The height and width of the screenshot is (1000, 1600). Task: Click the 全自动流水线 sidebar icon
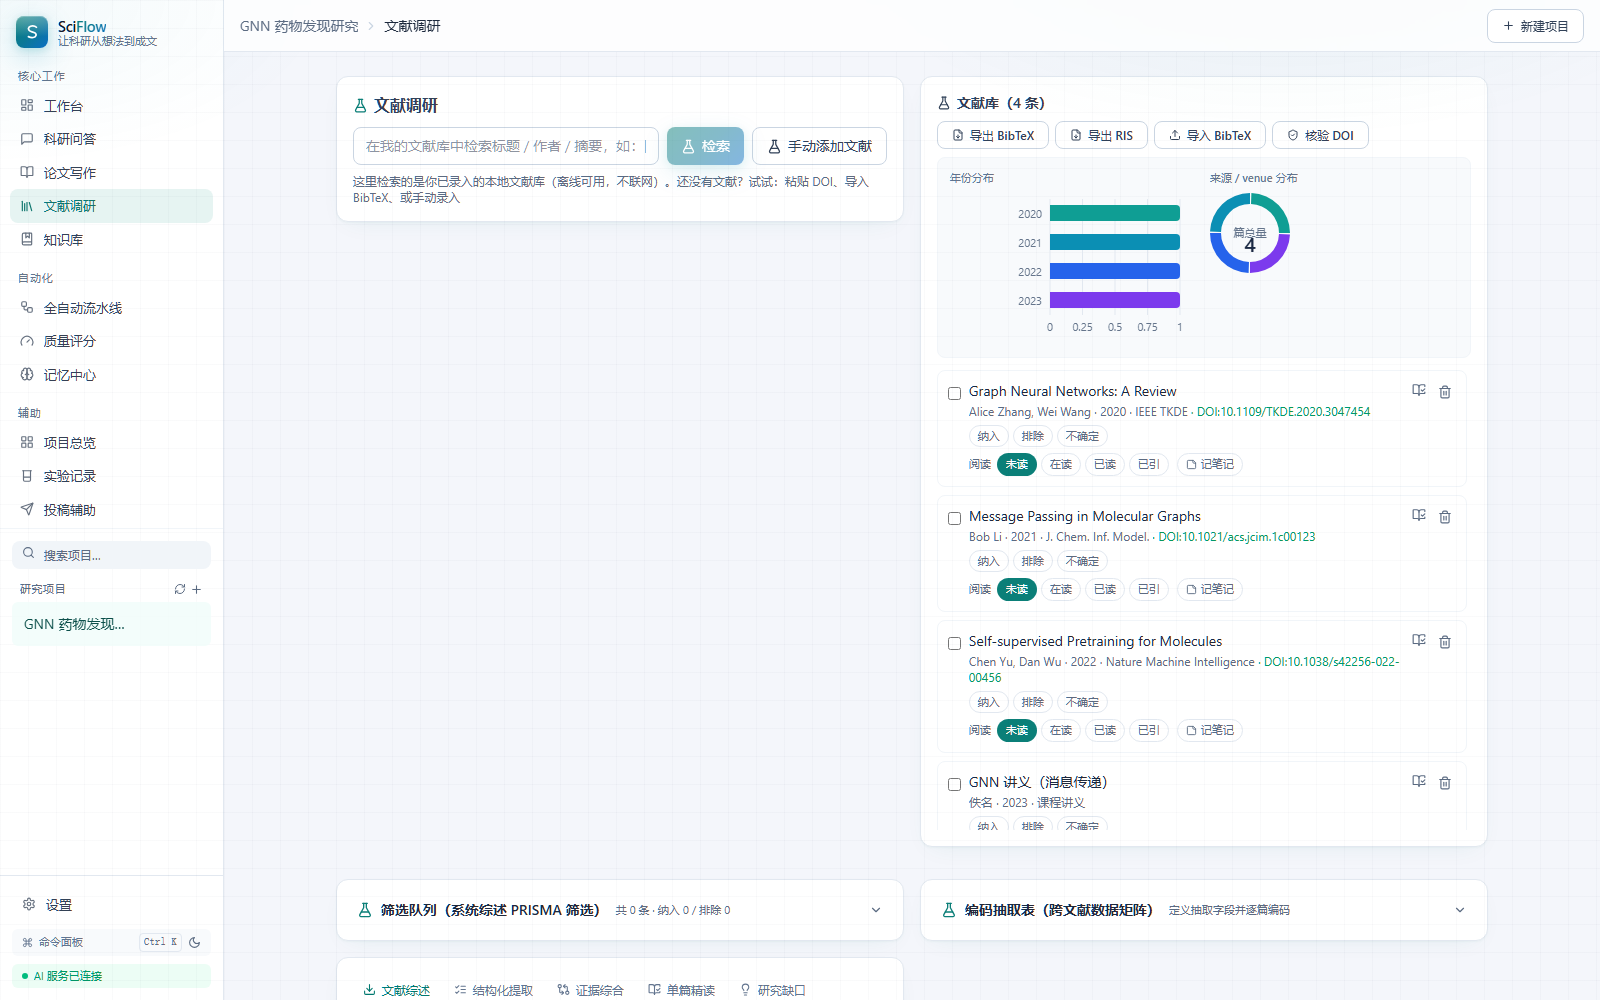pos(27,308)
